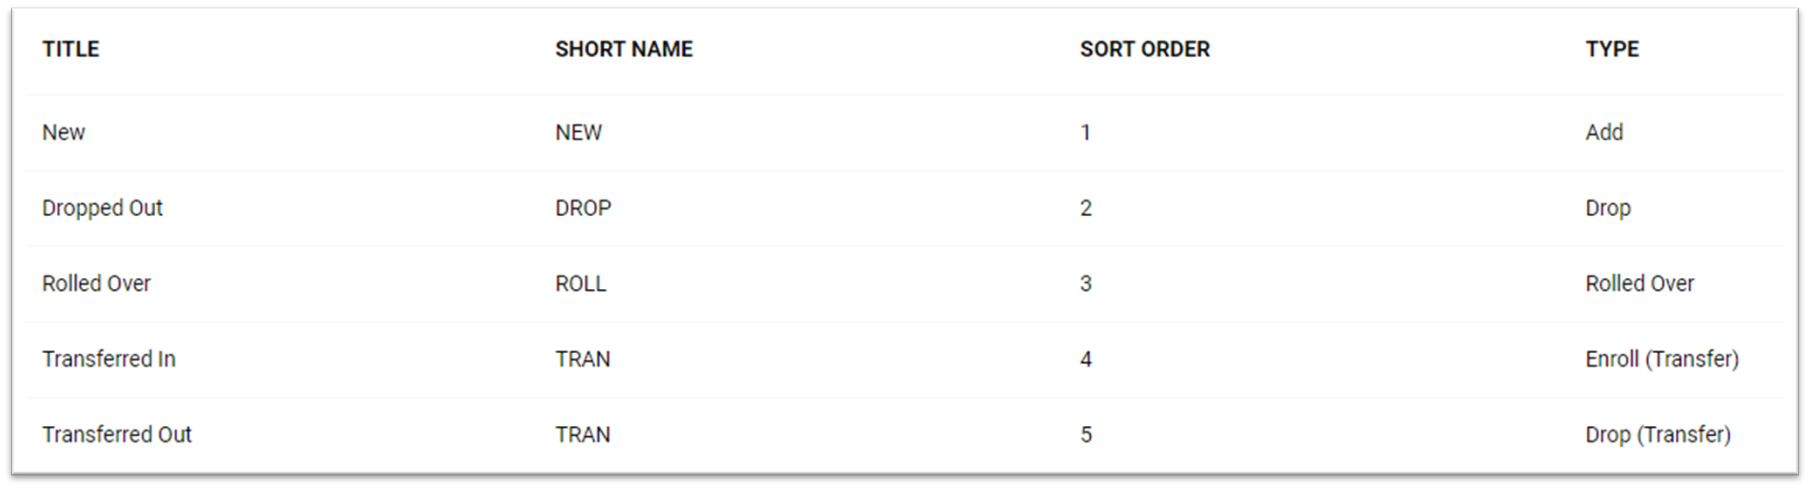Image resolution: width=1810 pixels, height=489 pixels.
Task: Click the Drop (Transfer) type cell
Action: coord(1658,434)
